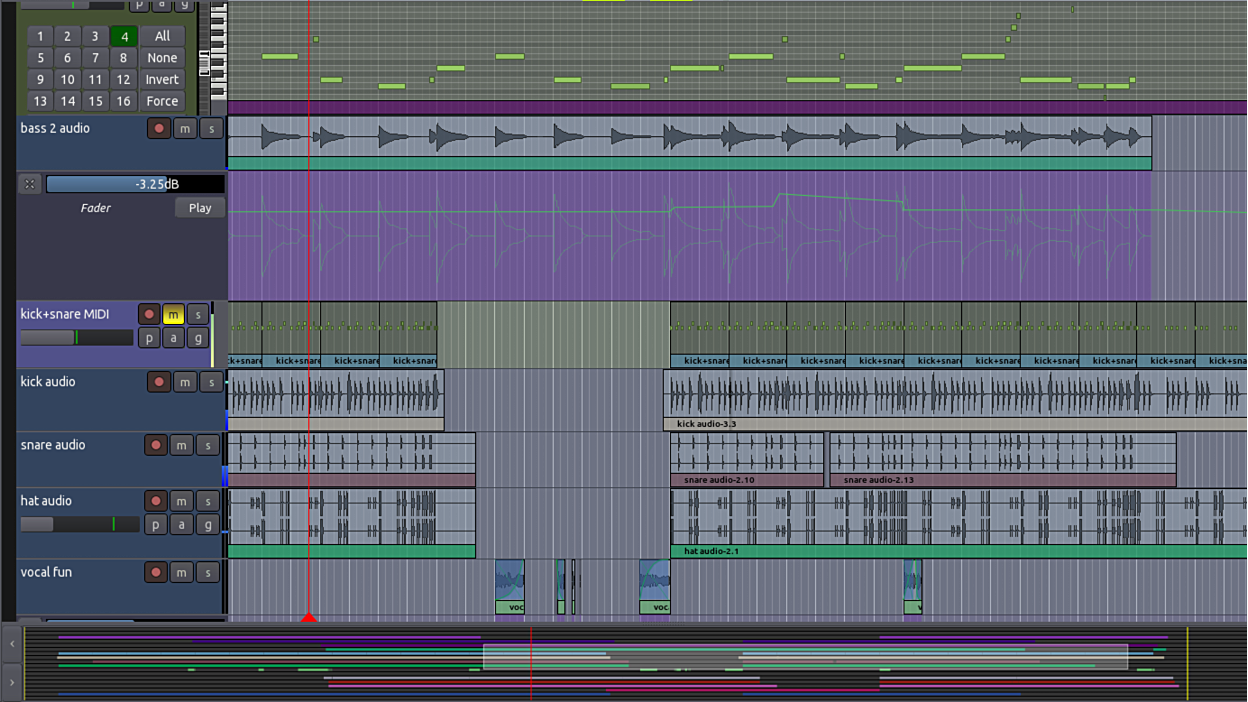This screenshot has width=1248, height=702.
Task: Mute the bass 2 audio track
Action: click(185, 128)
